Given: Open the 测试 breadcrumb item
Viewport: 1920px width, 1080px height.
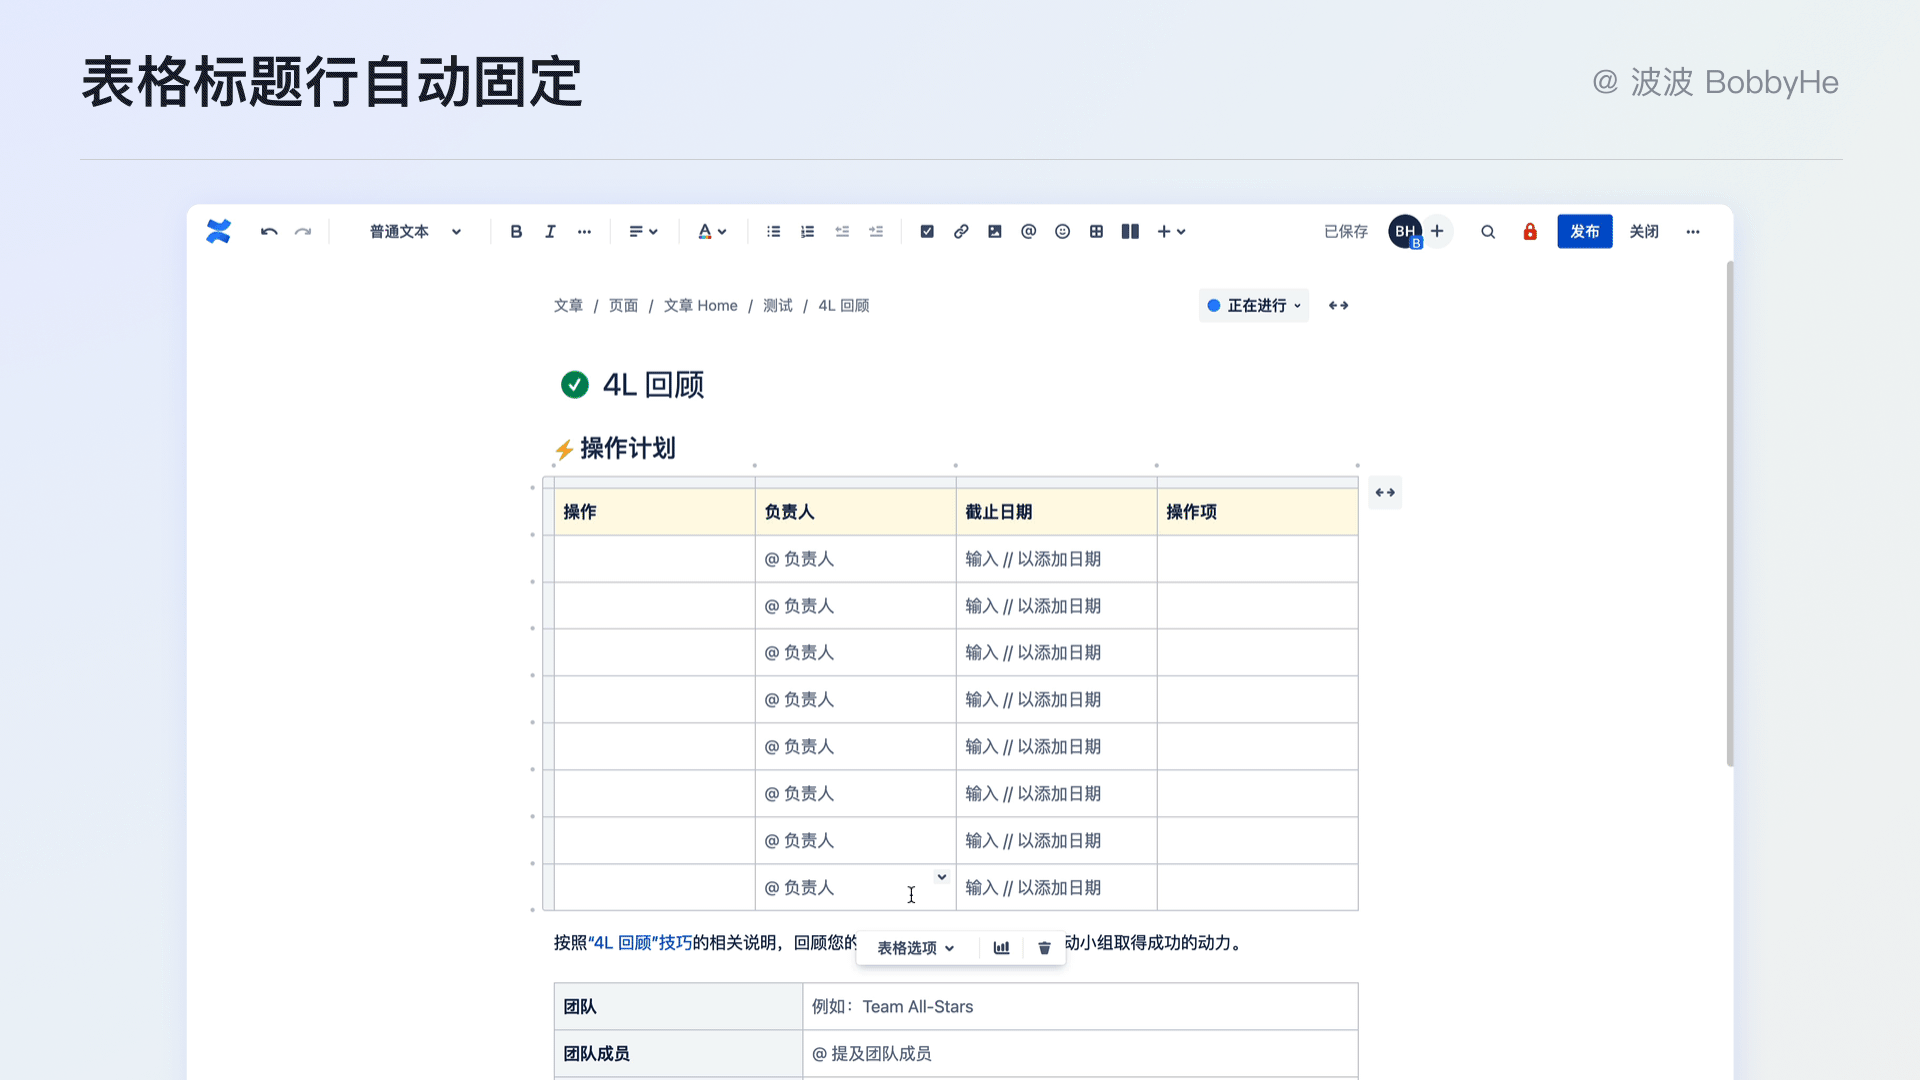Looking at the screenshot, I should [777, 306].
